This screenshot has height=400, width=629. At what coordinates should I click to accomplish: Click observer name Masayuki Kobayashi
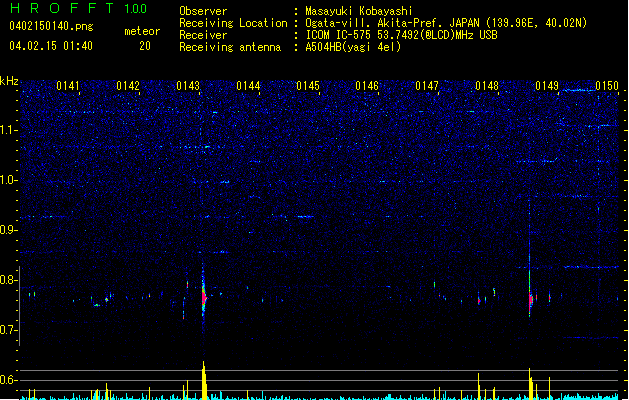359,11
